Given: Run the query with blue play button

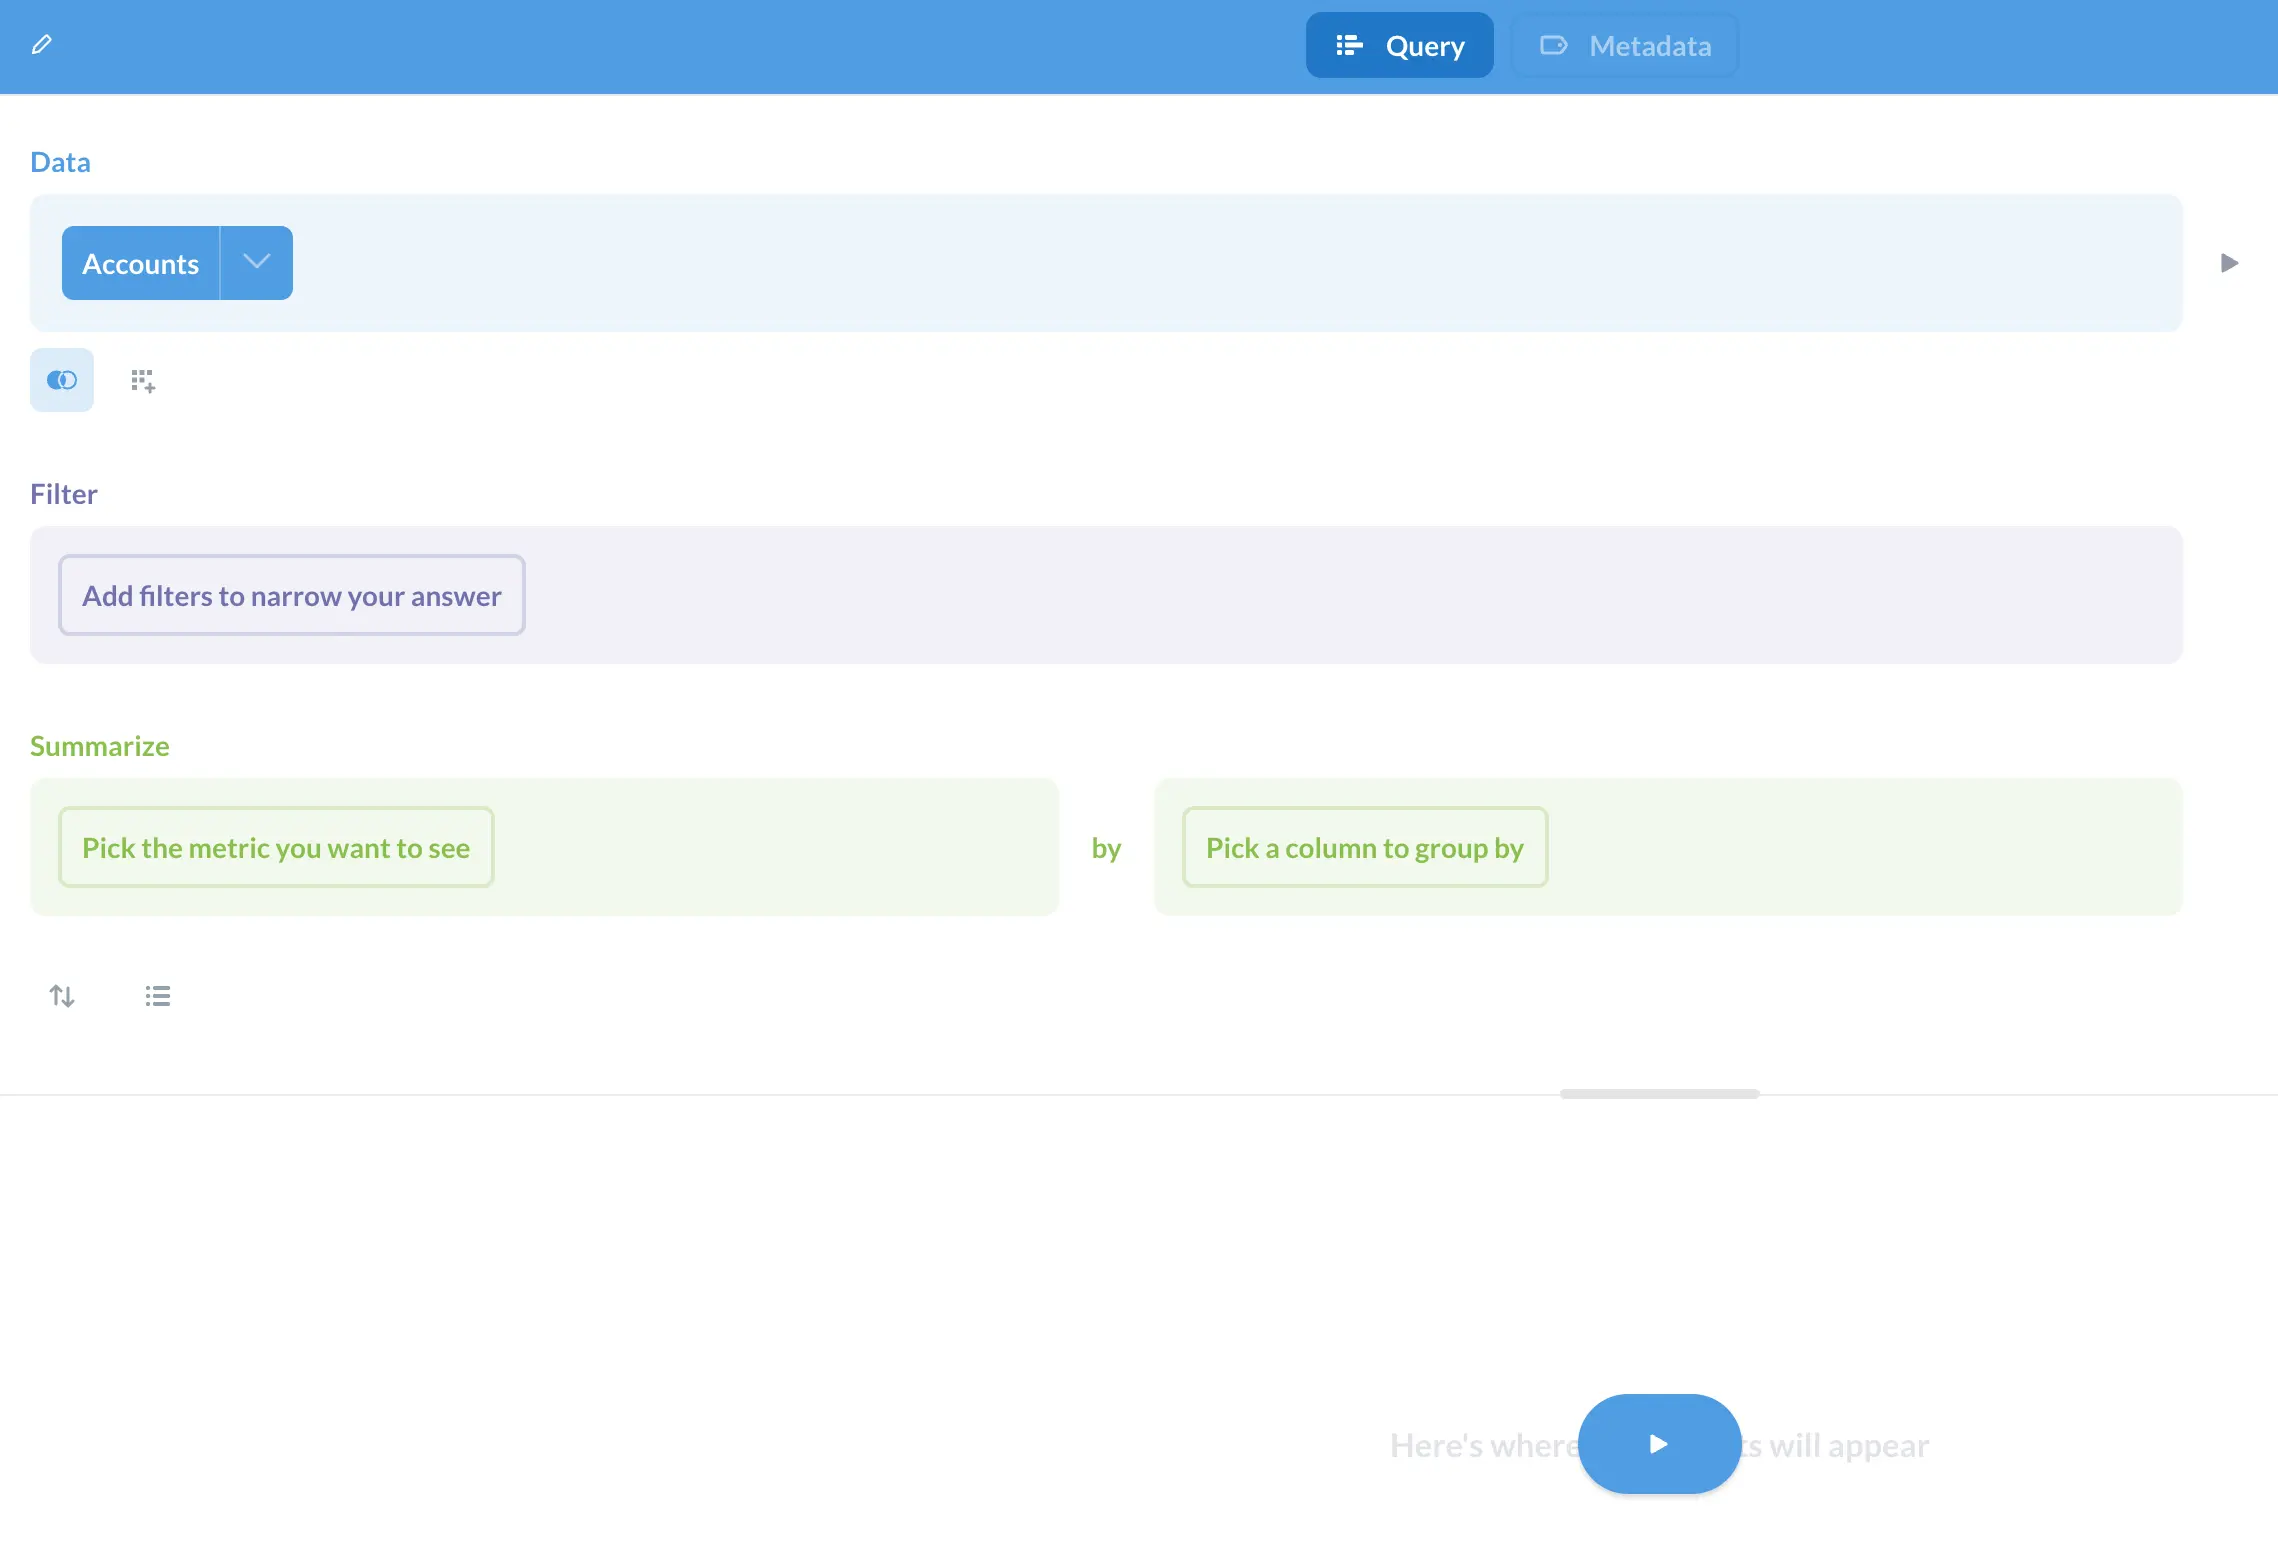Looking at the screenshot, I should click(x=1659, y=1444).
